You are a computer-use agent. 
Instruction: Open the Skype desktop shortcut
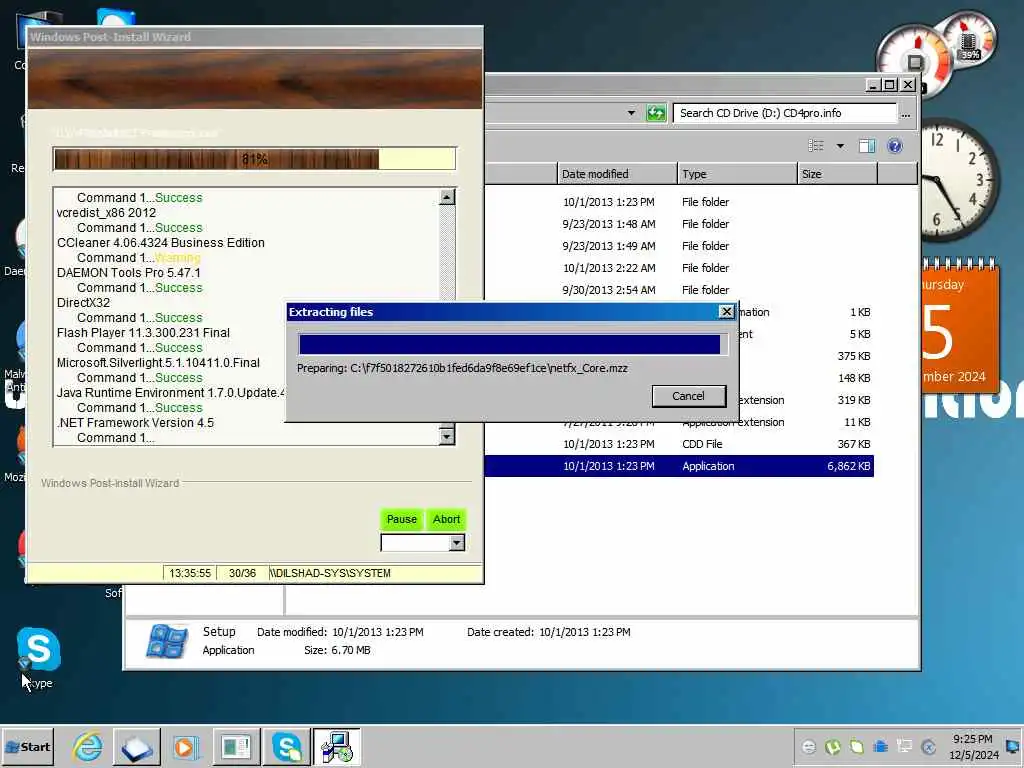[38, 656]
